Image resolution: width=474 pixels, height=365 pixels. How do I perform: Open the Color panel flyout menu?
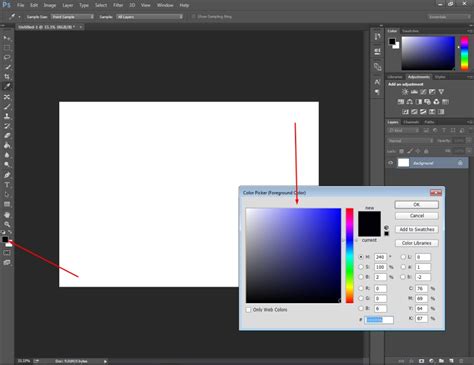(x=469, y=31)
